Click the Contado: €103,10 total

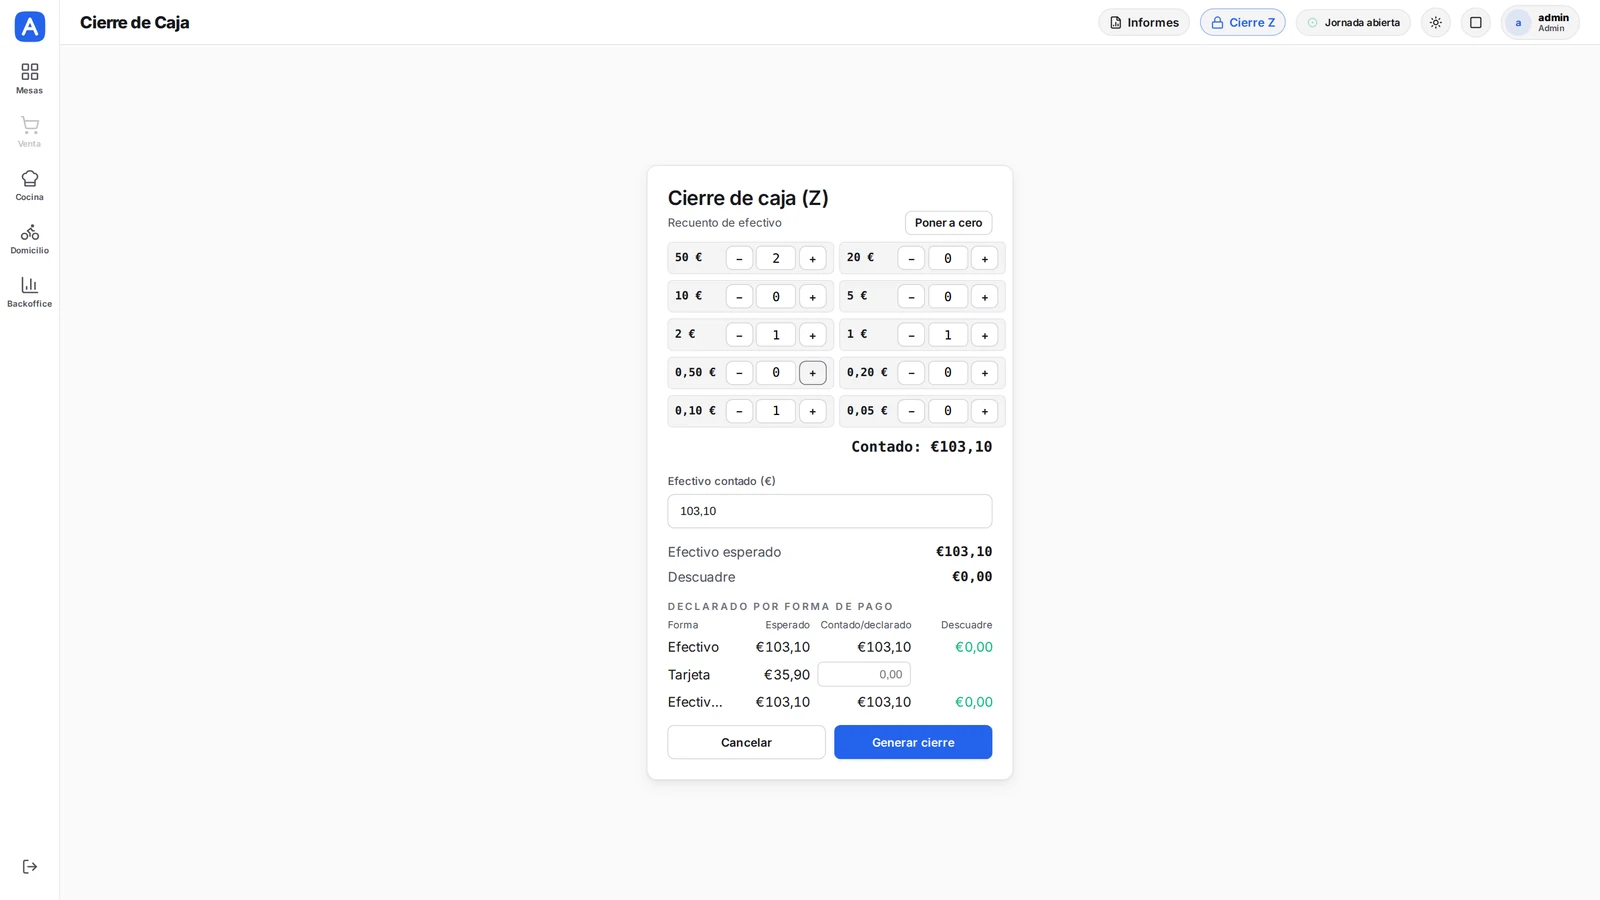[921, 447]
